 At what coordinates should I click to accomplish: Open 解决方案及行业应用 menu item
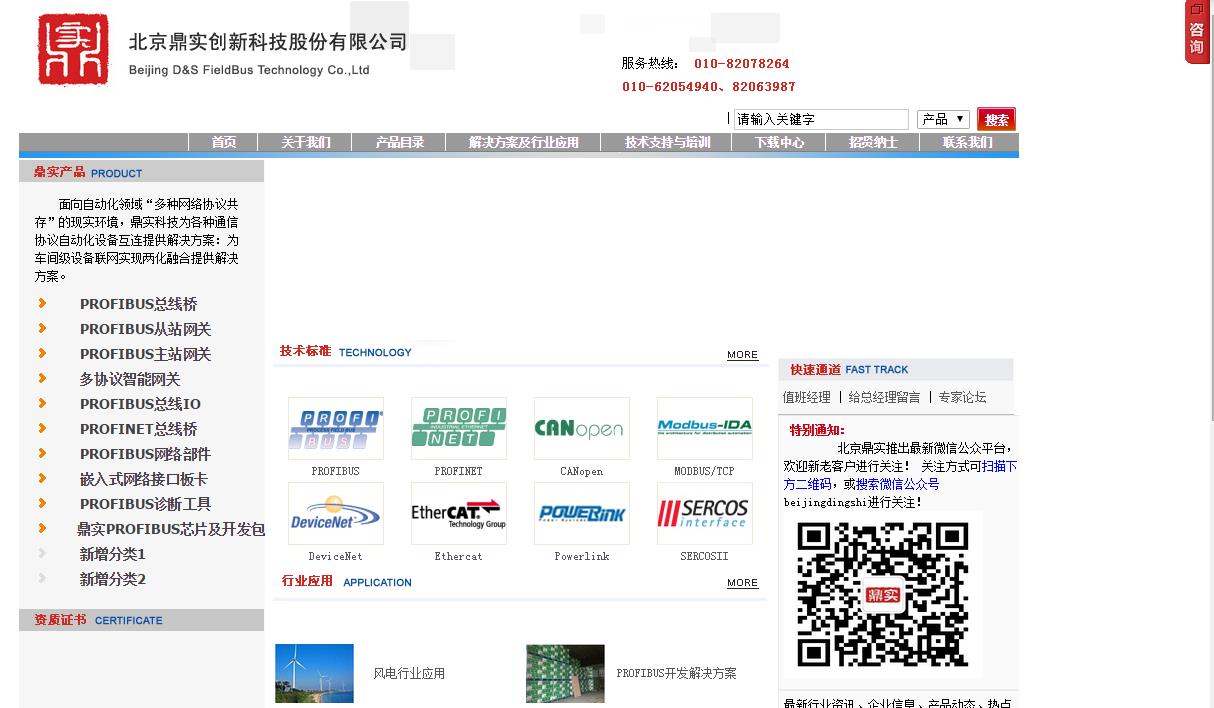pos(523,143)
